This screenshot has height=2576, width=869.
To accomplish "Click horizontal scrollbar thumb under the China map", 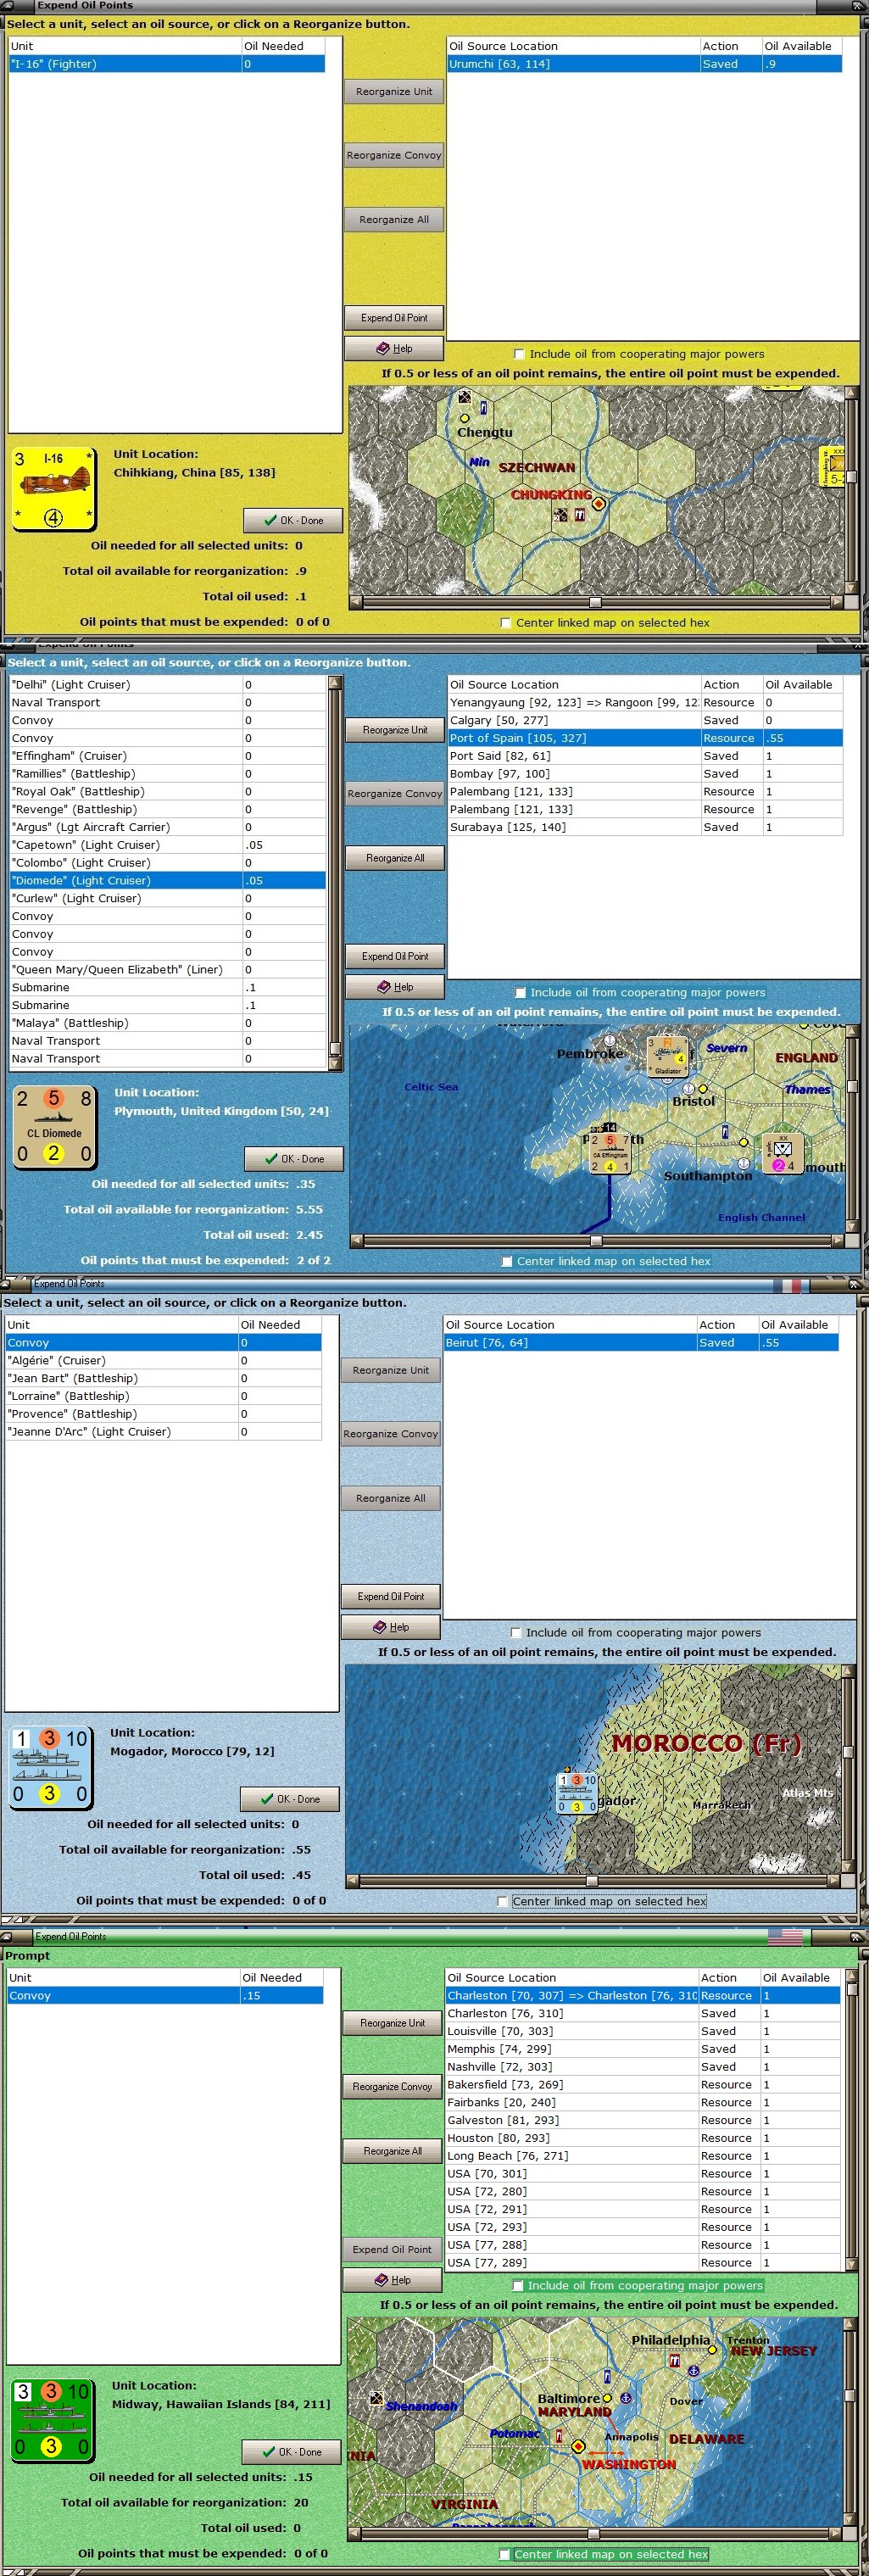I will pyautogui.click(x=595, y=602).
